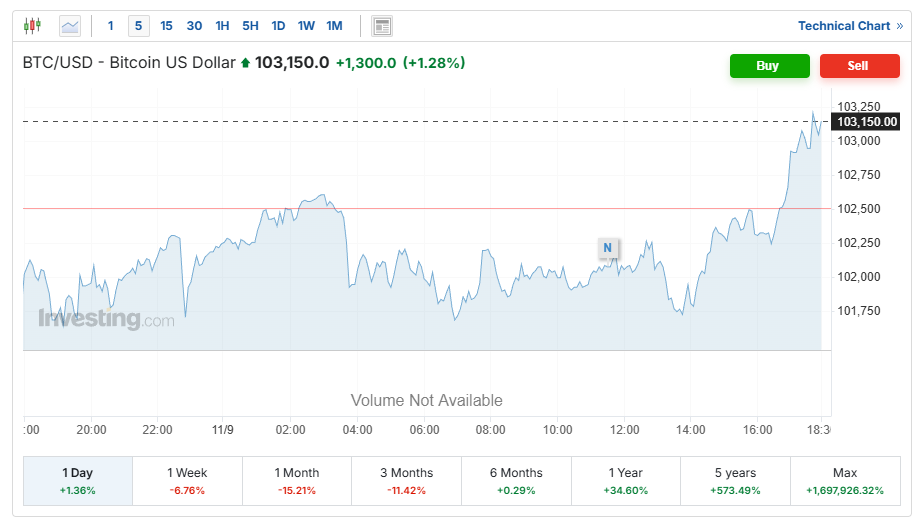922x532 pixels.
Task: Select the 1 Month range tab
Action: [297, 480]
